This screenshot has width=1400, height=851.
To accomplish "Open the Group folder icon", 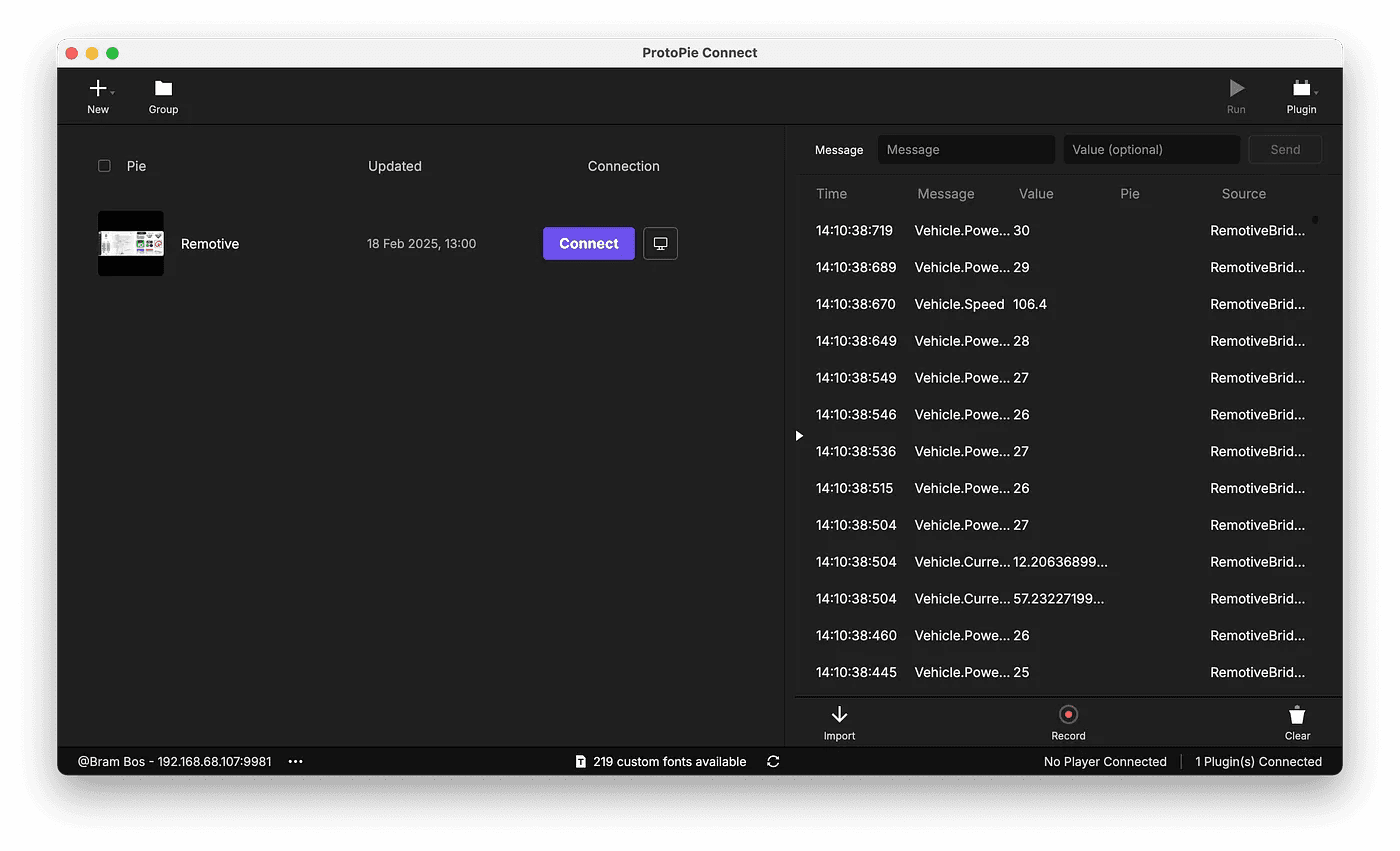I will tap(162, 88).
